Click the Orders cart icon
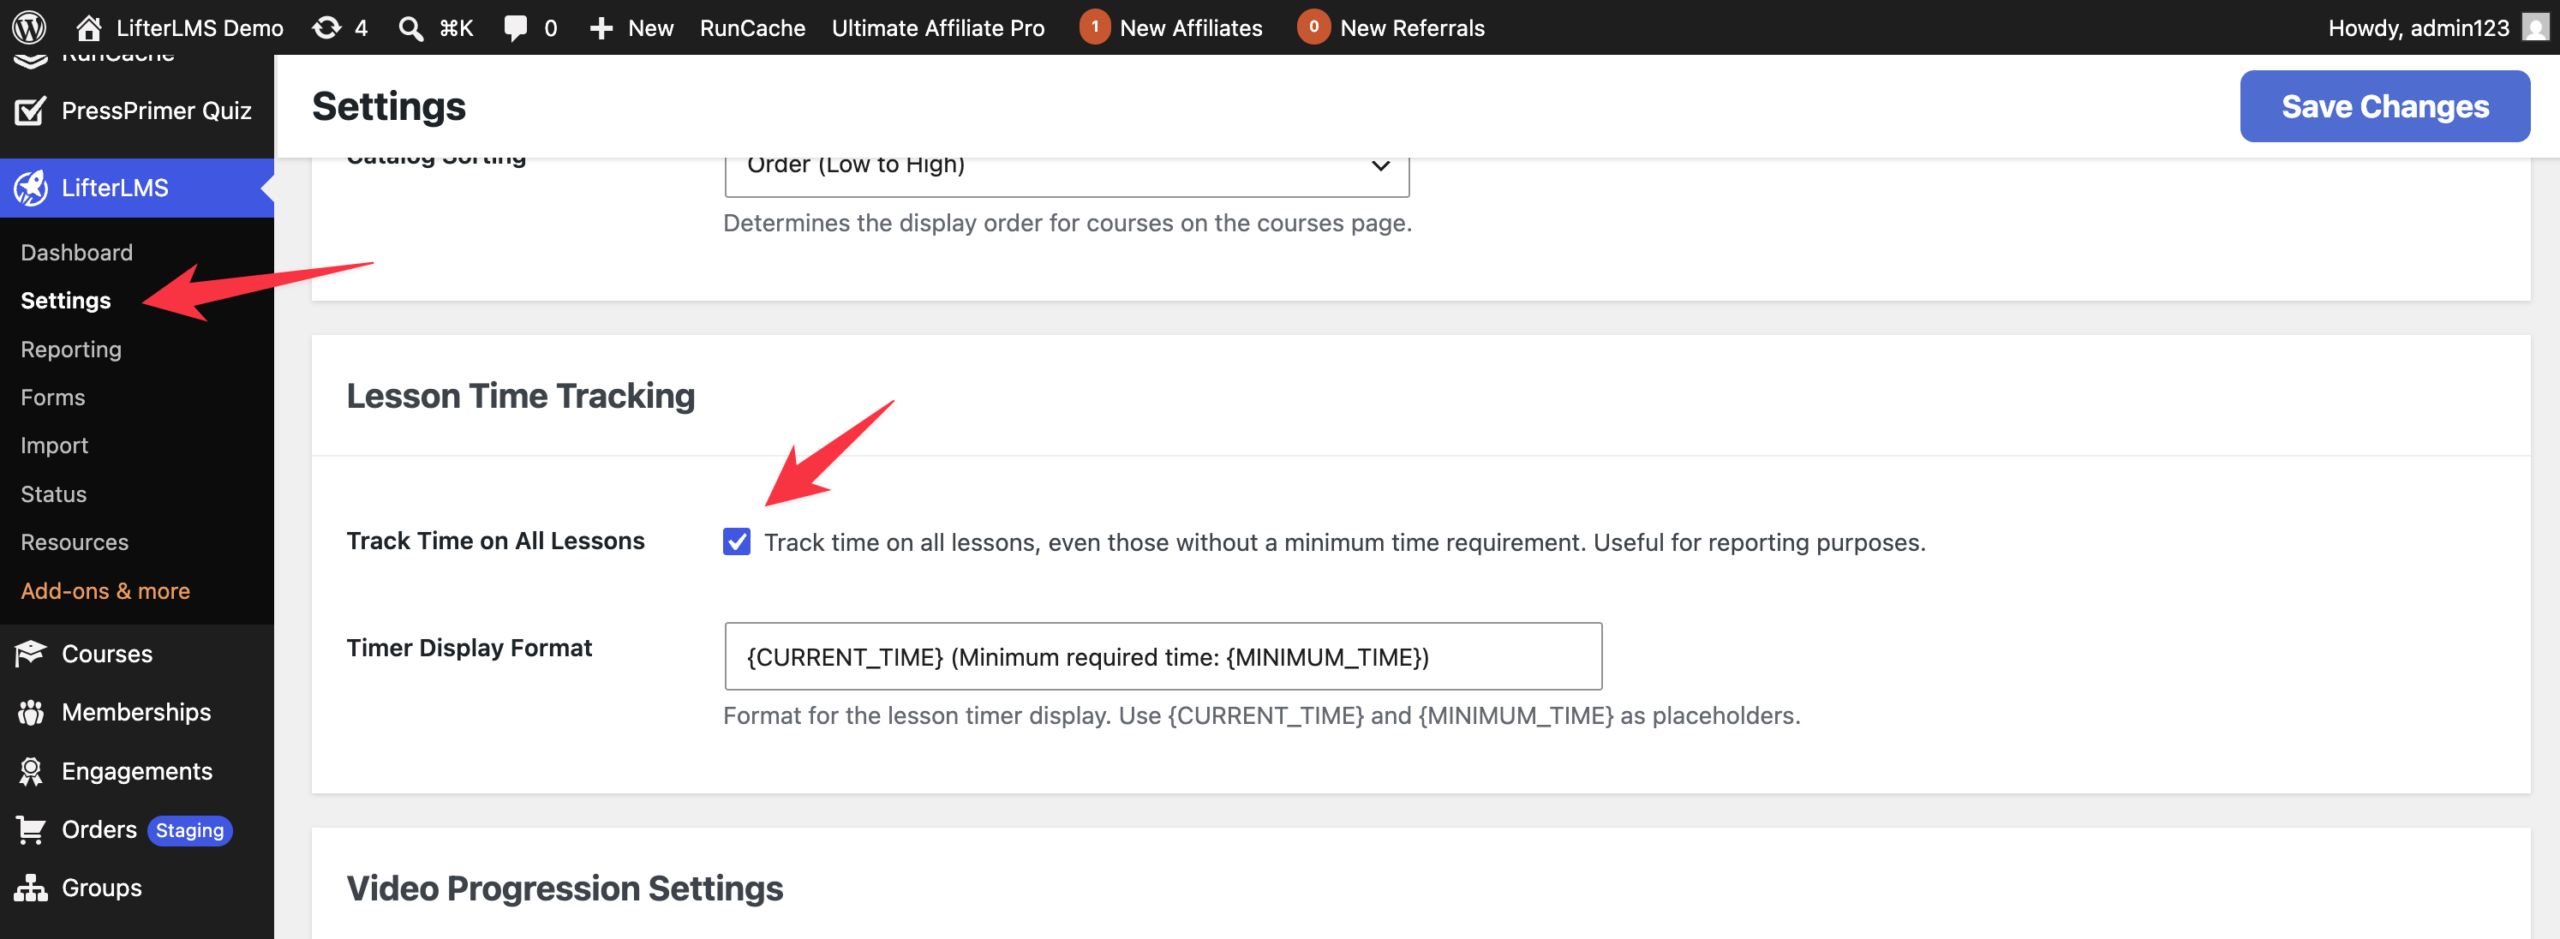The image size is (2560, 939). click(x=30, y=830)
